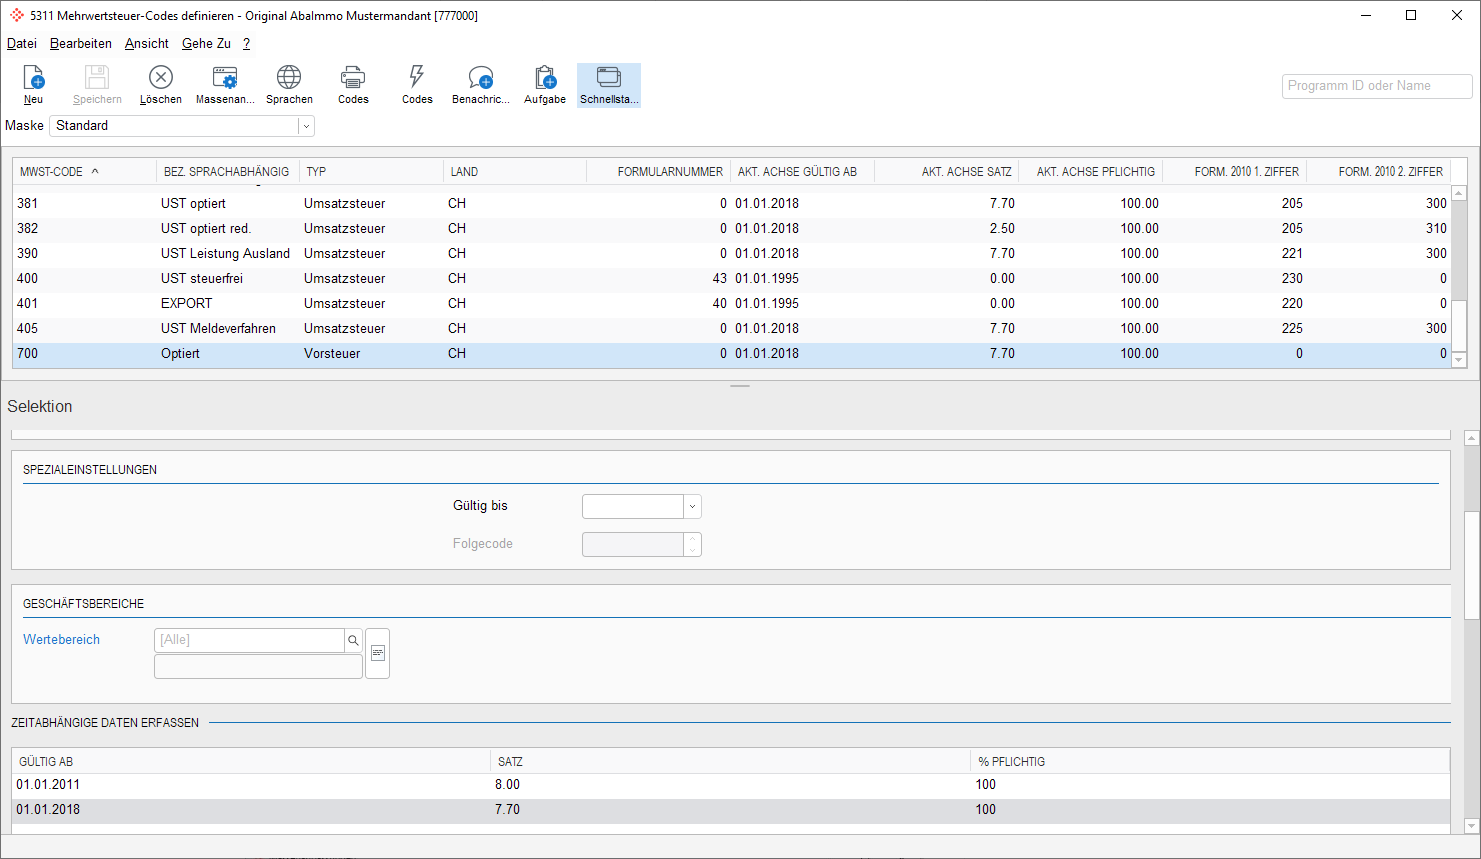Screen dimensions: 1481x859
Task: Open the Datei menu
Action: pos(22,43)
